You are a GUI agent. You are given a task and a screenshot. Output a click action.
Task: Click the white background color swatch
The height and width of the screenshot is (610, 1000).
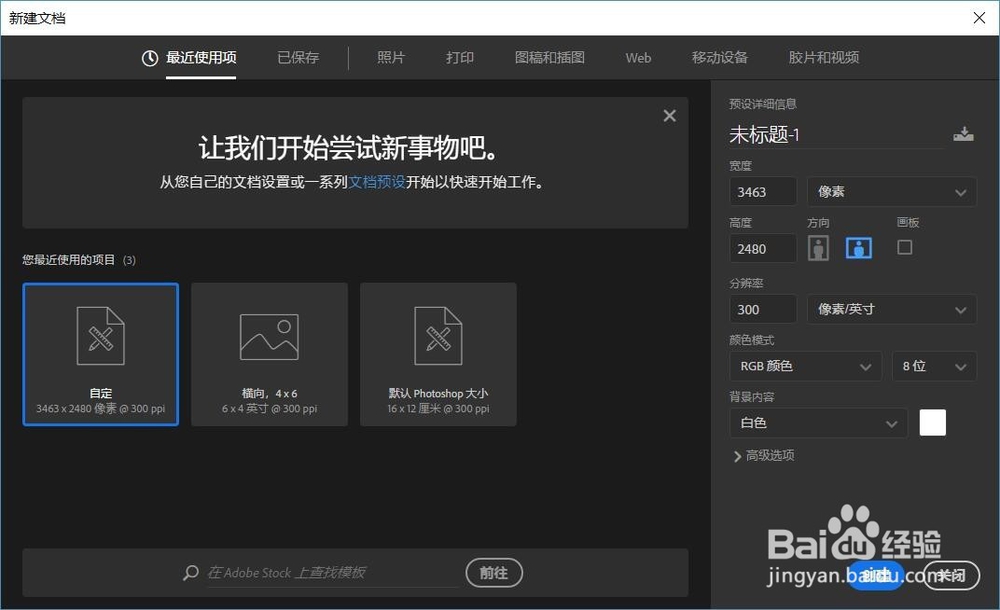[932, 422]
